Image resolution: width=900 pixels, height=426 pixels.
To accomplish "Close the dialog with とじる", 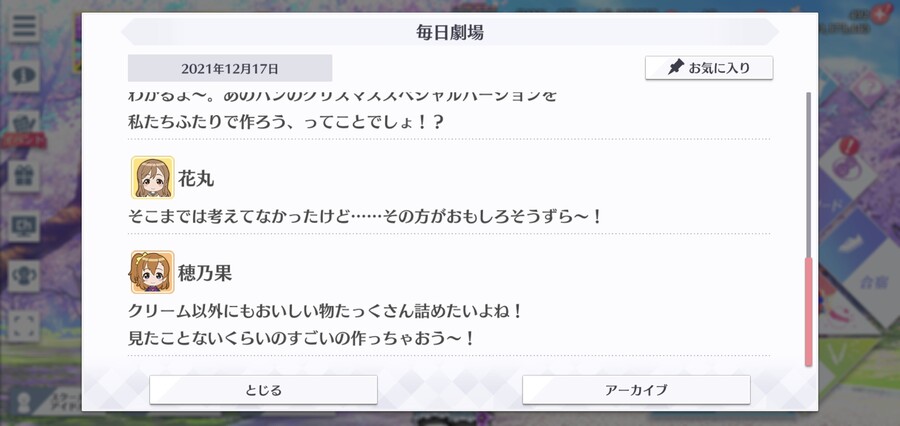I will (x=263, y=390).
